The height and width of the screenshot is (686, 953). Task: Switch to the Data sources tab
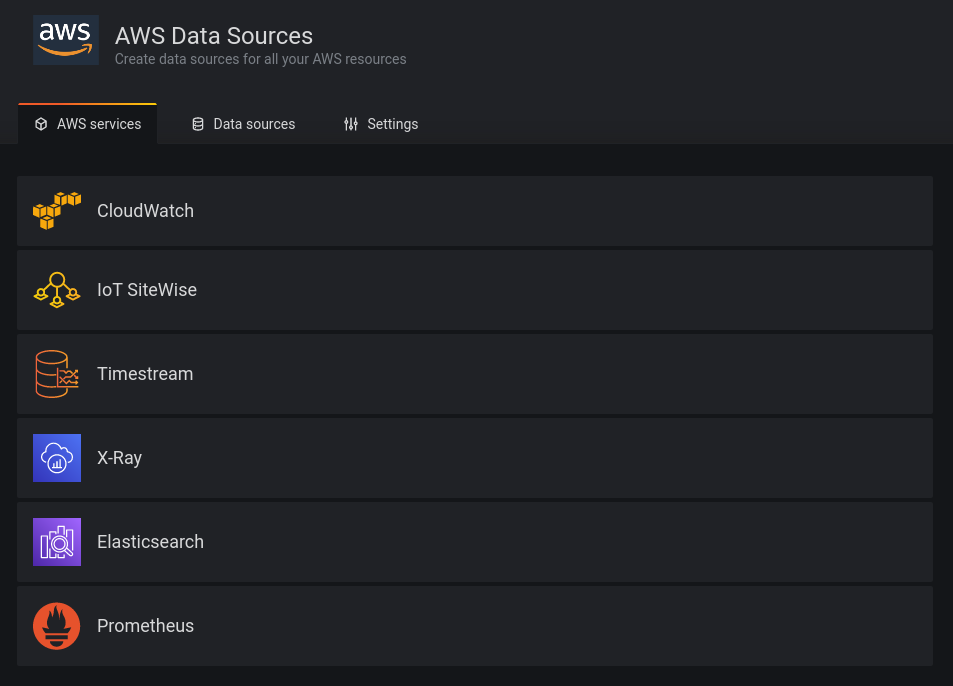(x=243, y=124)
